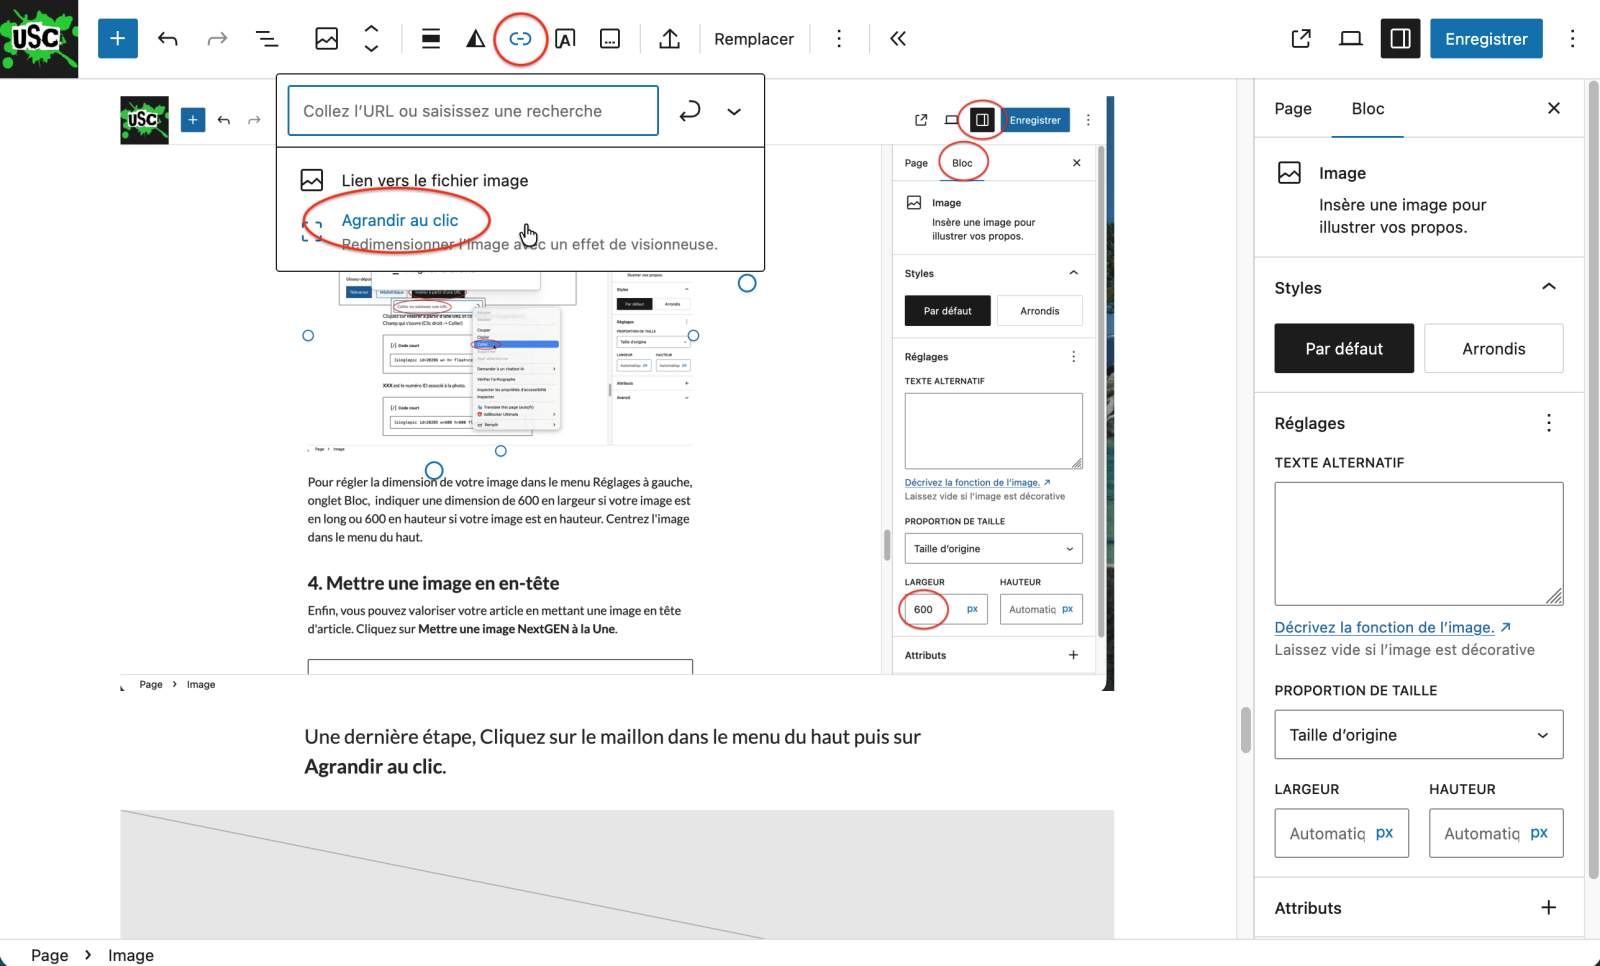
Task: Click the URL search input field
Action: click(473, 111)
